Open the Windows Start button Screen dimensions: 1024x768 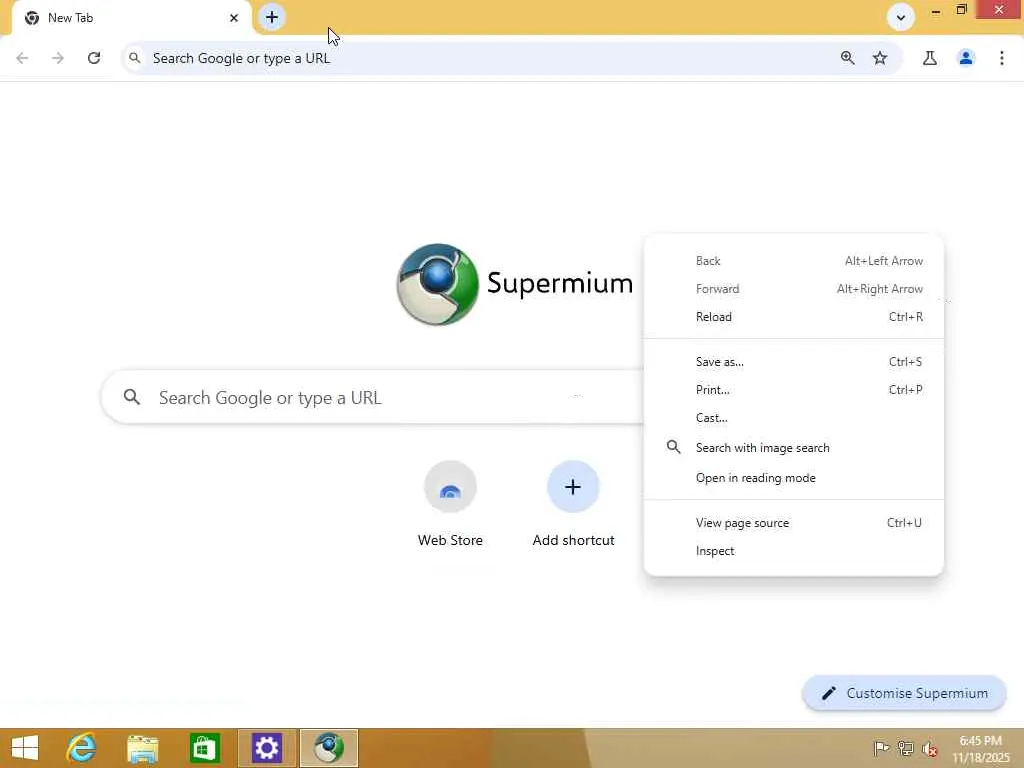pyautogui.click(x=25, y=748)
